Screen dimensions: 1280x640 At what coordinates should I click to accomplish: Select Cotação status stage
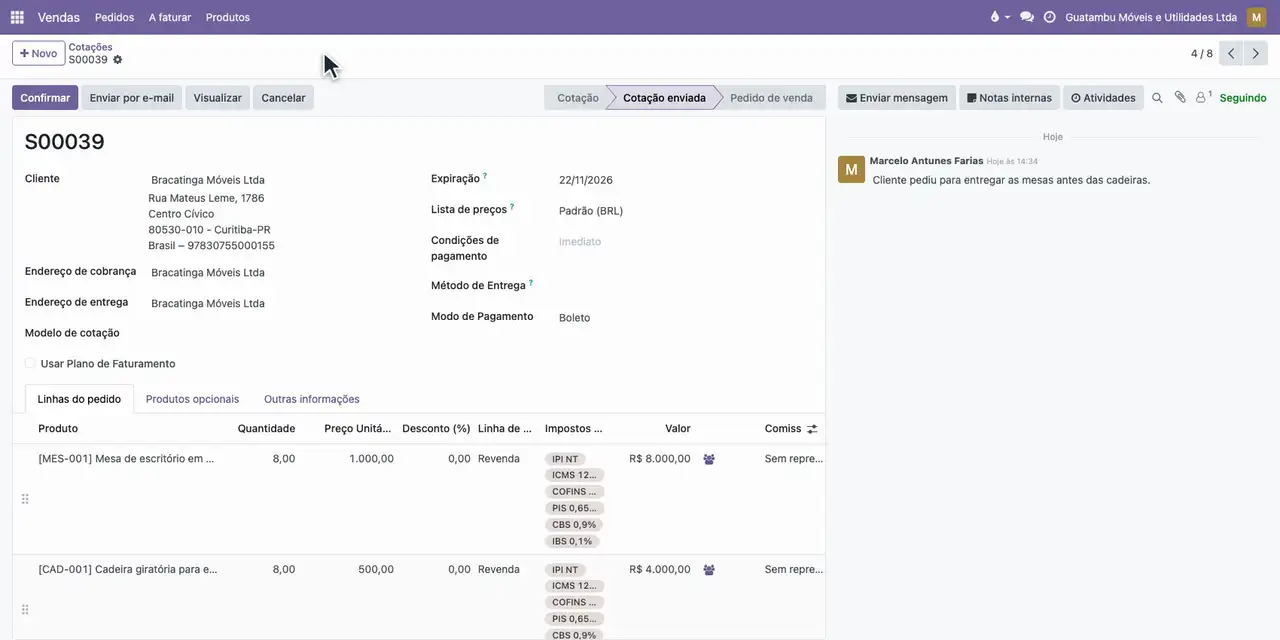point(576,98)
